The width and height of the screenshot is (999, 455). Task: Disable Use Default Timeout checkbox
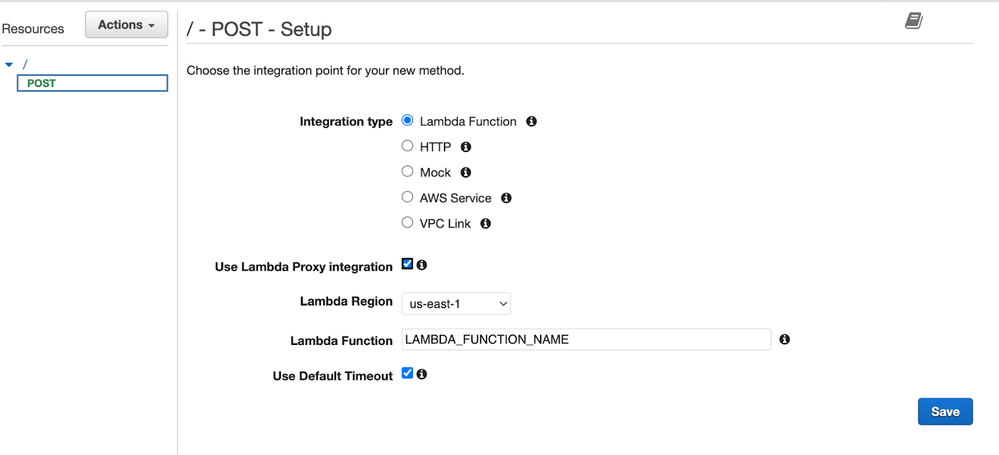click(407, 373)
